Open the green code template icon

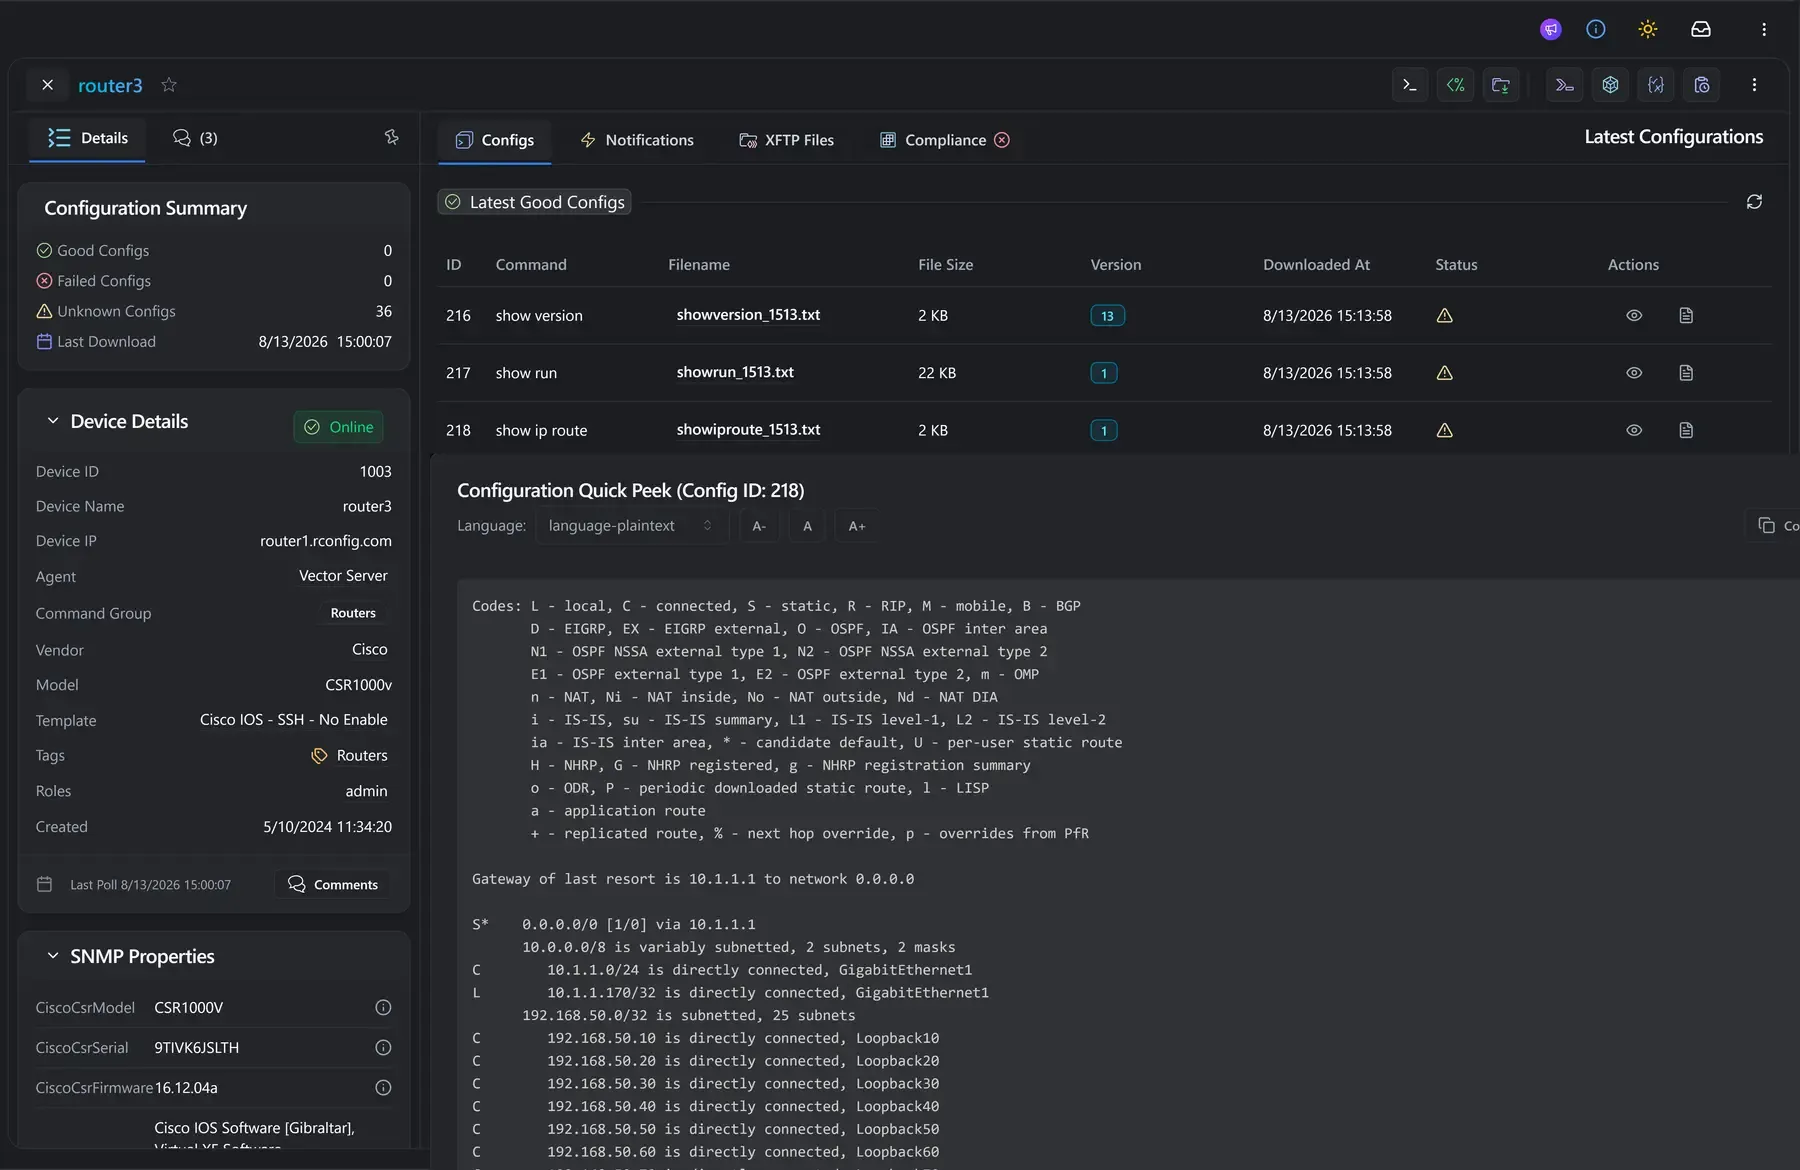(1456, 85)
